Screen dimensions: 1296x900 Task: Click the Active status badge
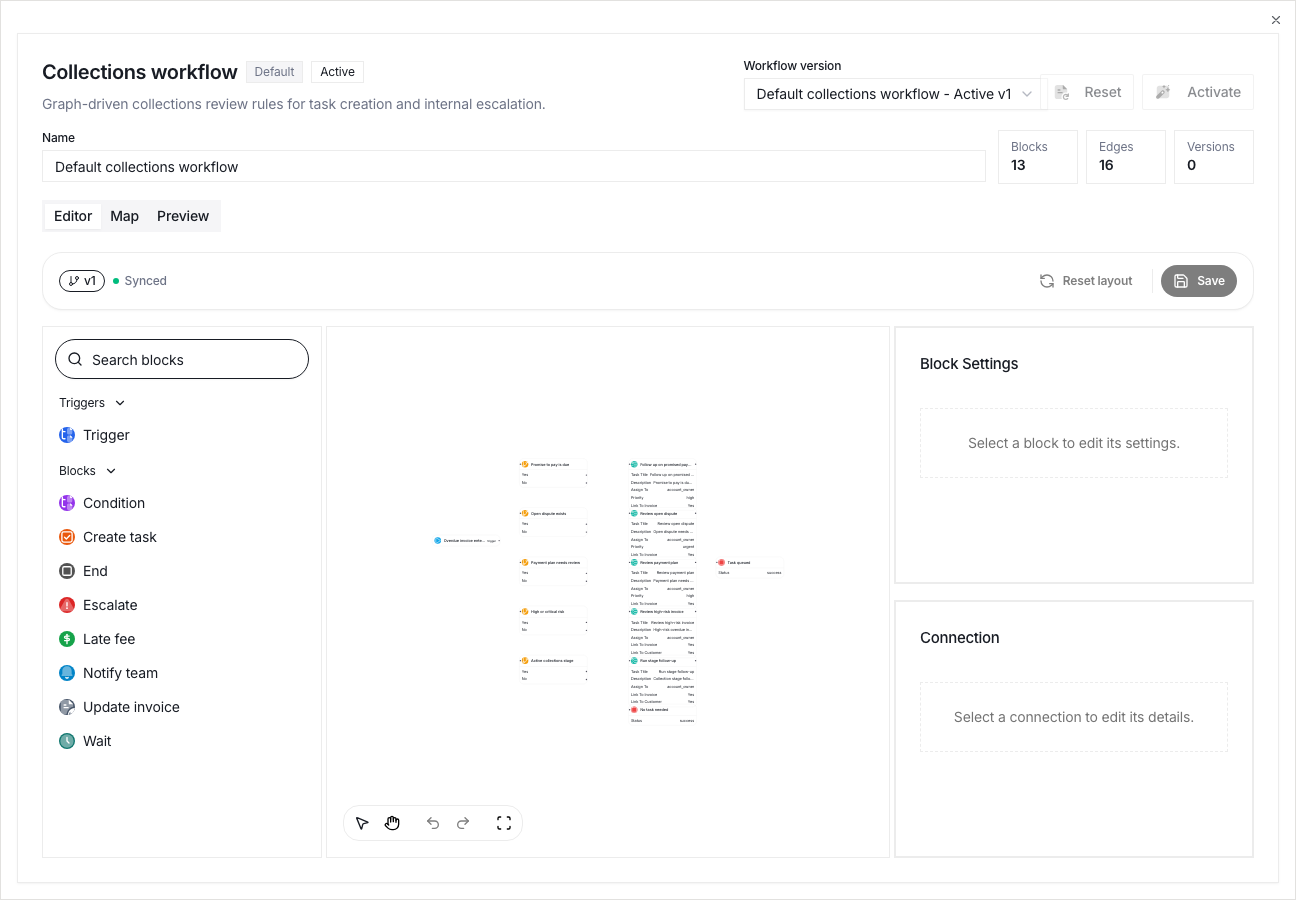click(x=338, y=72)
